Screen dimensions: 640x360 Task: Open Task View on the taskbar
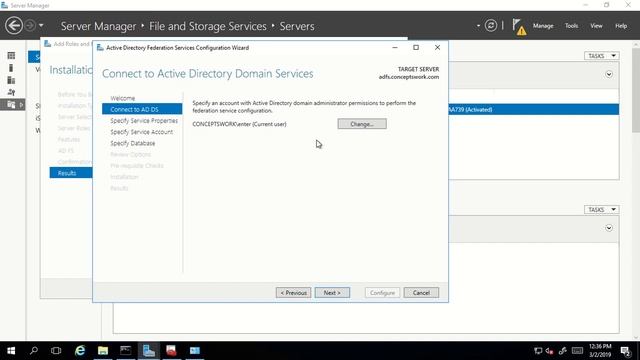coord(56,351)
